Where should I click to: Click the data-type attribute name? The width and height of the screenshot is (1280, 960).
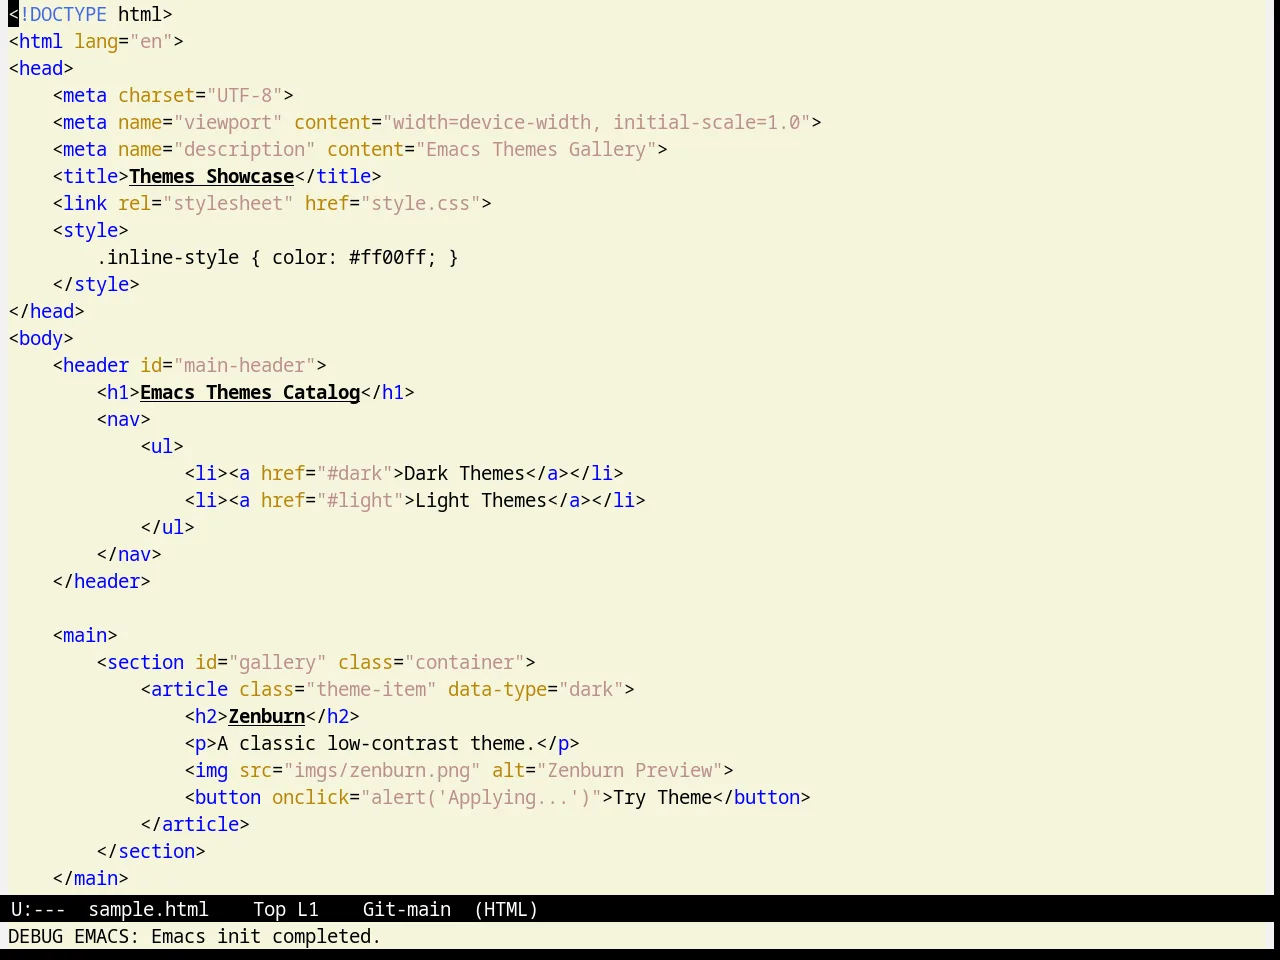click(498, 689)
